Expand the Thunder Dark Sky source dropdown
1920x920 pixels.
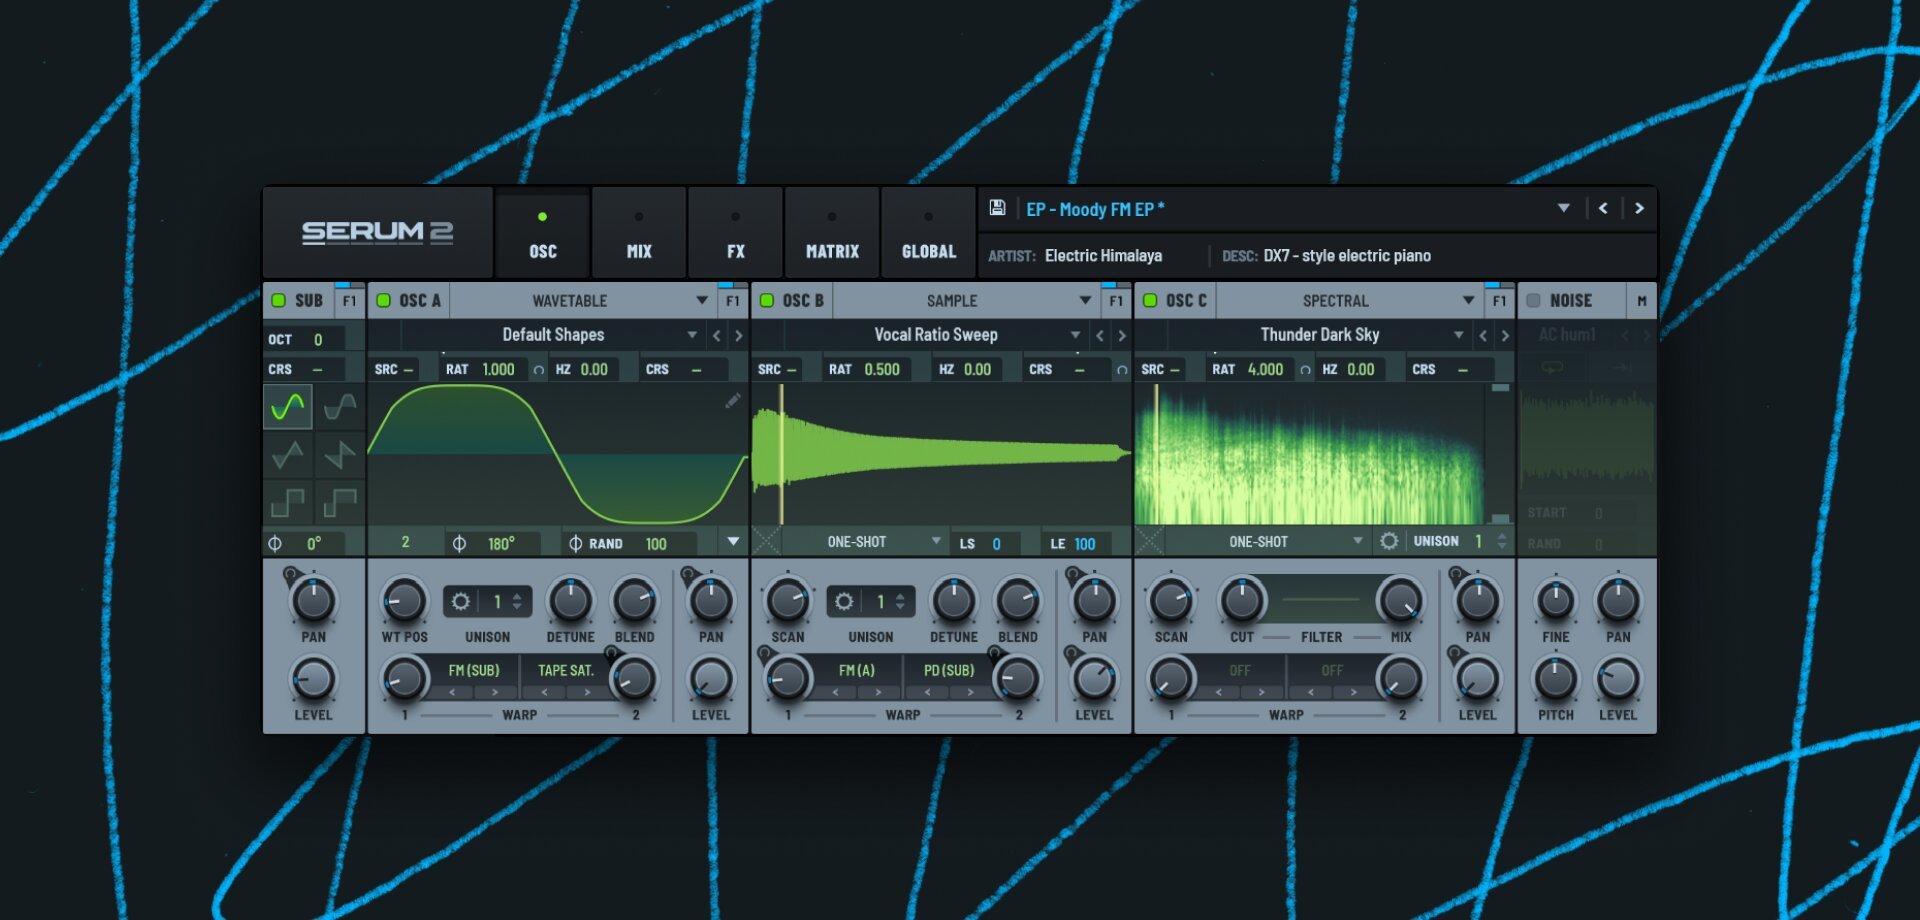[1458, 335]
